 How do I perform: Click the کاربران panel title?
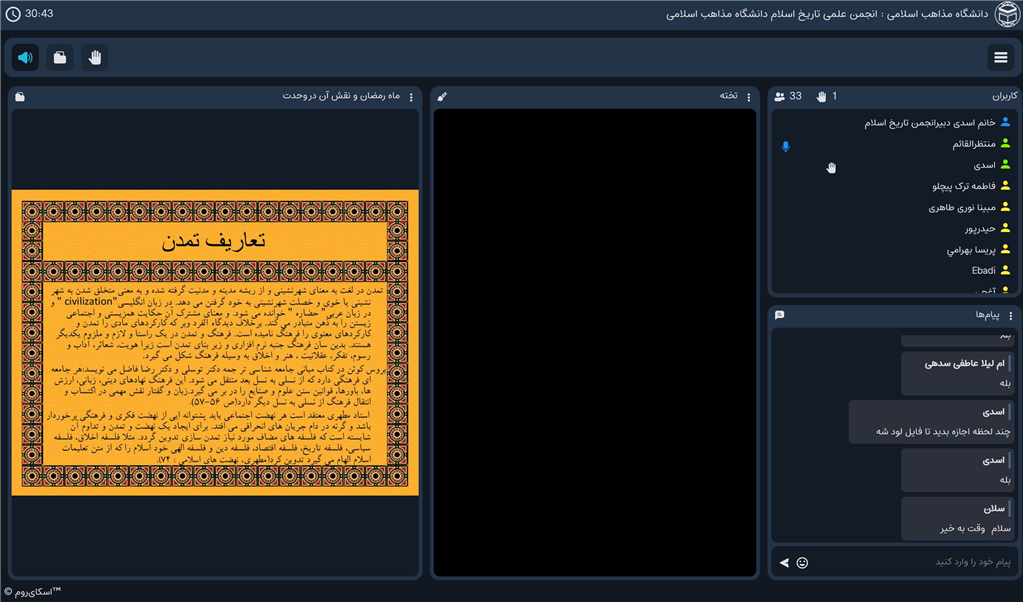click(x=1004, y=97)
